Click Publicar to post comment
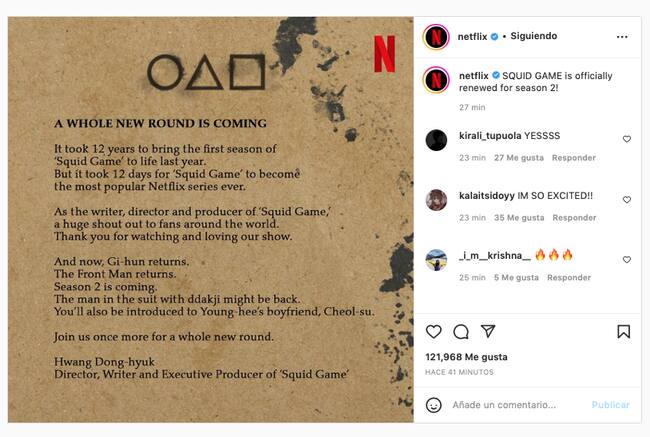This screenshot has width=650, height=437. click(x=610, y=405)
